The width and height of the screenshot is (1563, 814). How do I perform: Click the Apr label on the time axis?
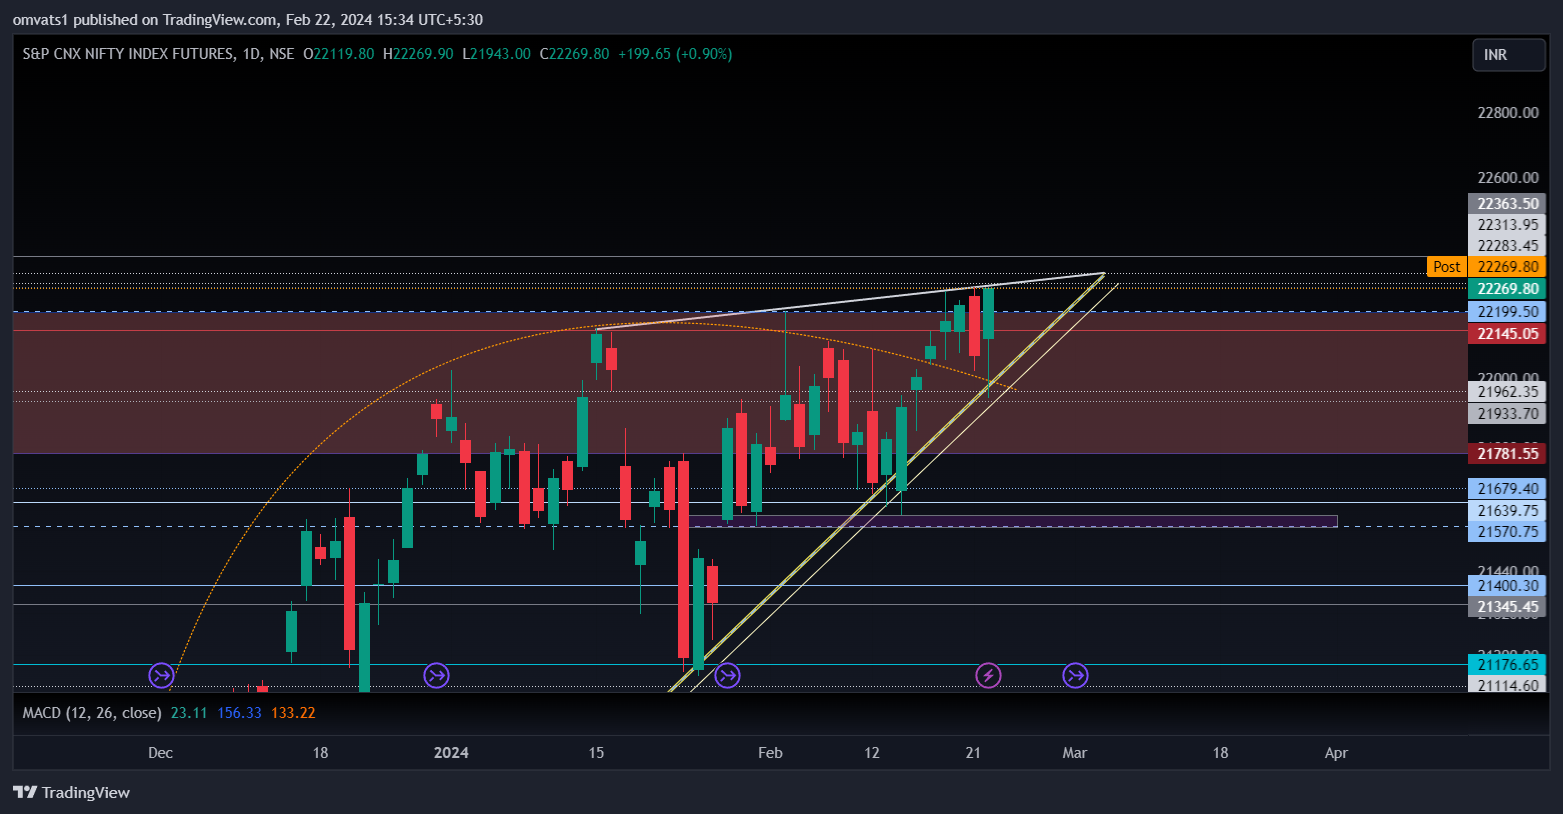click(1336, 753)
